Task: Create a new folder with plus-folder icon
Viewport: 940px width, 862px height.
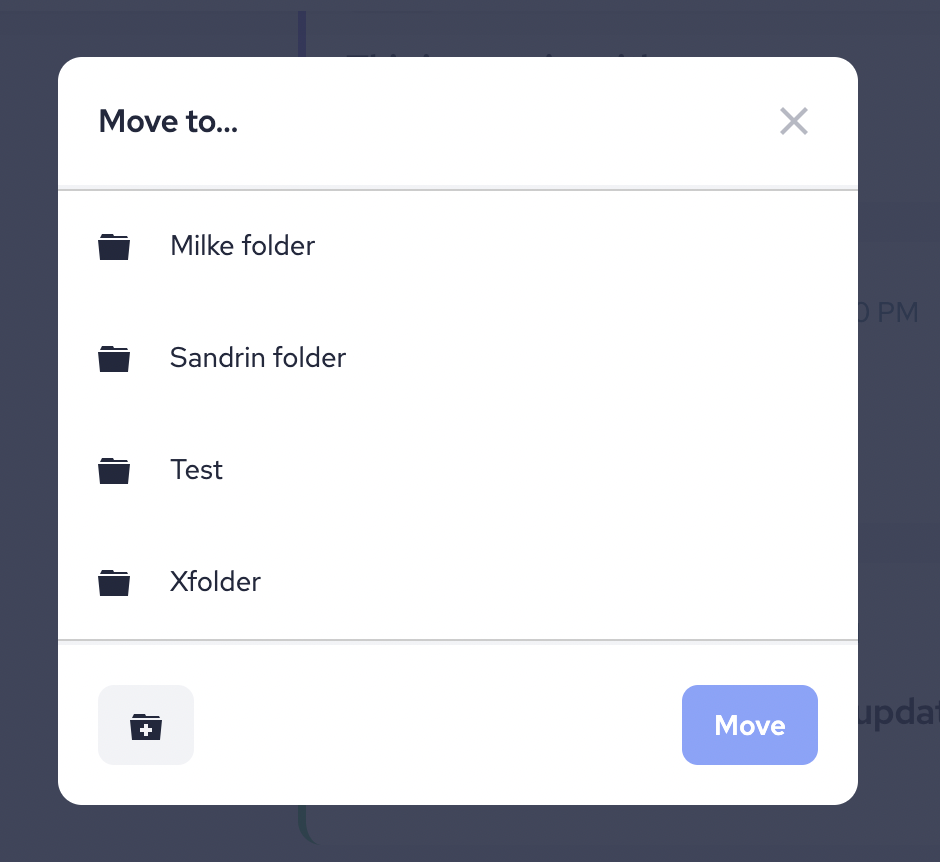Action: point(146,726)
